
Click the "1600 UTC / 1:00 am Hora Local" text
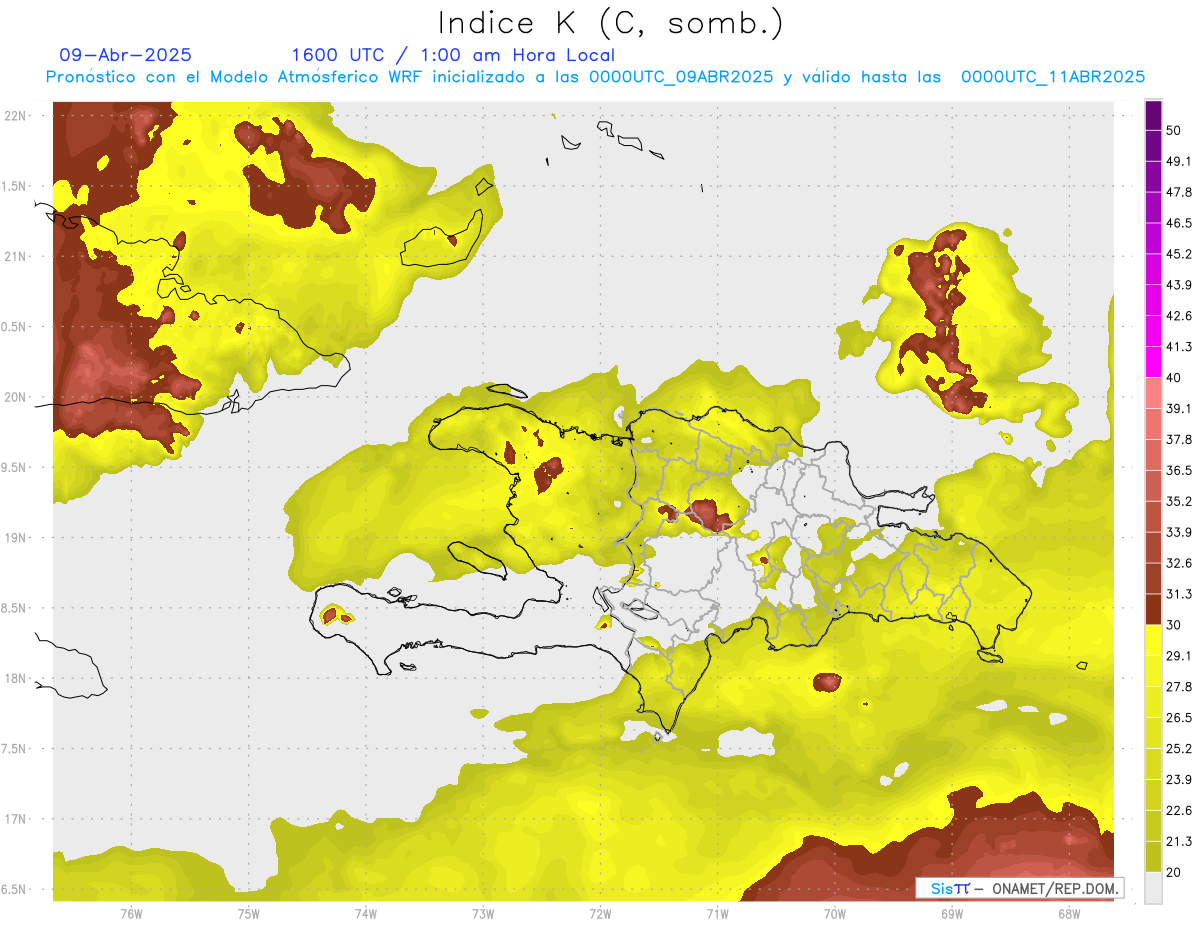coord(453,55)
